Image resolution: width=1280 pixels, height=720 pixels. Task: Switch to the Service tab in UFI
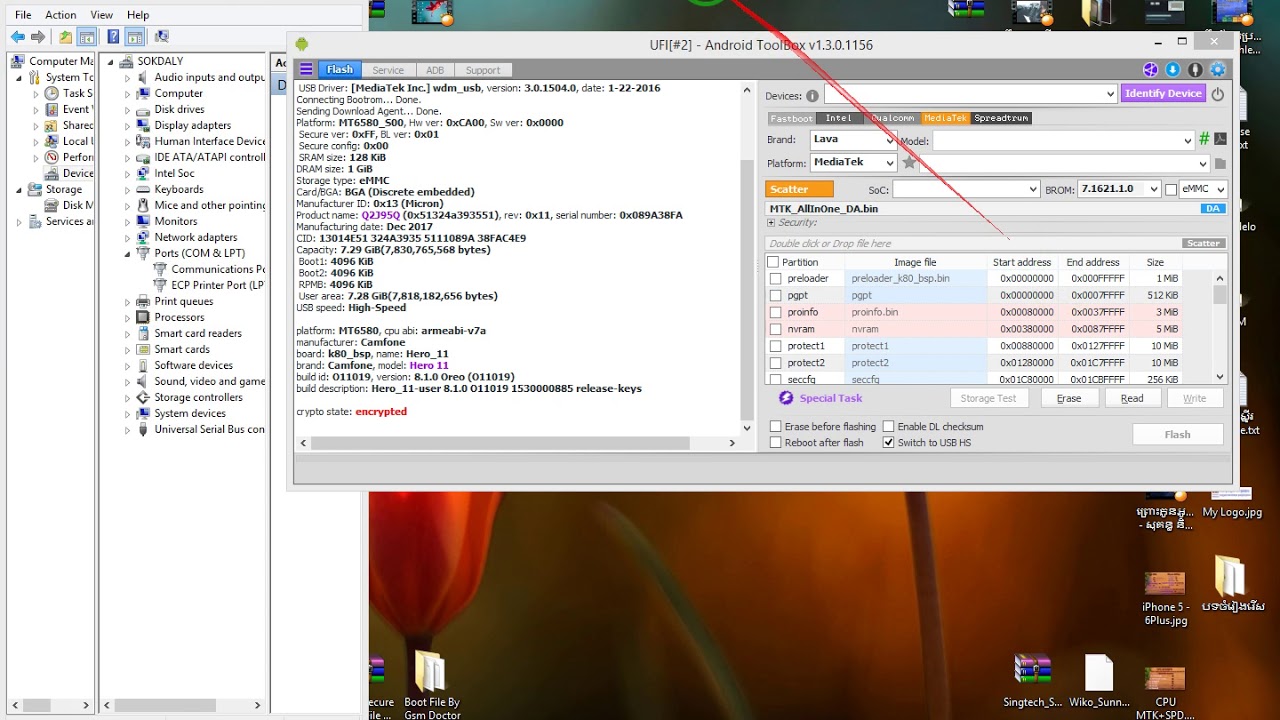[388, 70]
